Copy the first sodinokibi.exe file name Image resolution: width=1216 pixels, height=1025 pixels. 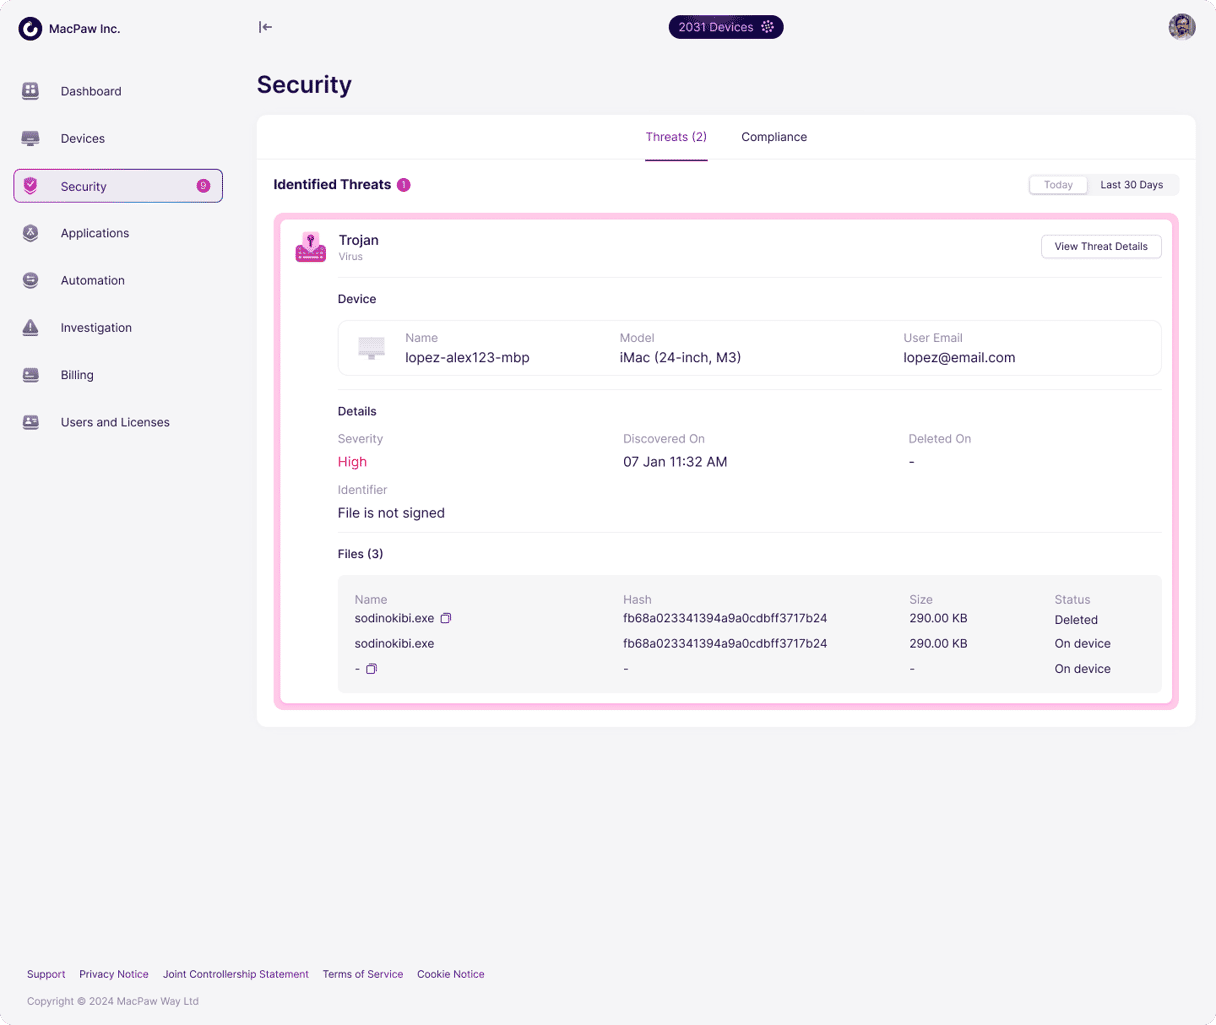[446, 618]
